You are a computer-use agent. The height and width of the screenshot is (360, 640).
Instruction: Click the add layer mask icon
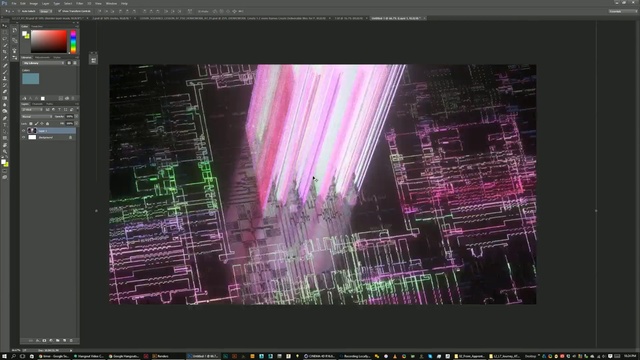pyautogui.click(x=44, y=340)
